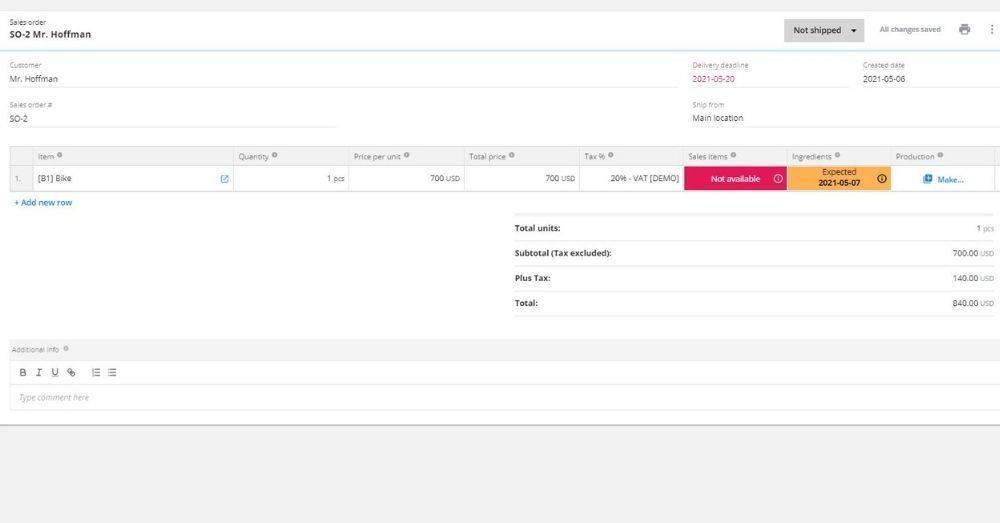Show help for Item column
This screenshot has height=523, width=1000.
(60, 155)
